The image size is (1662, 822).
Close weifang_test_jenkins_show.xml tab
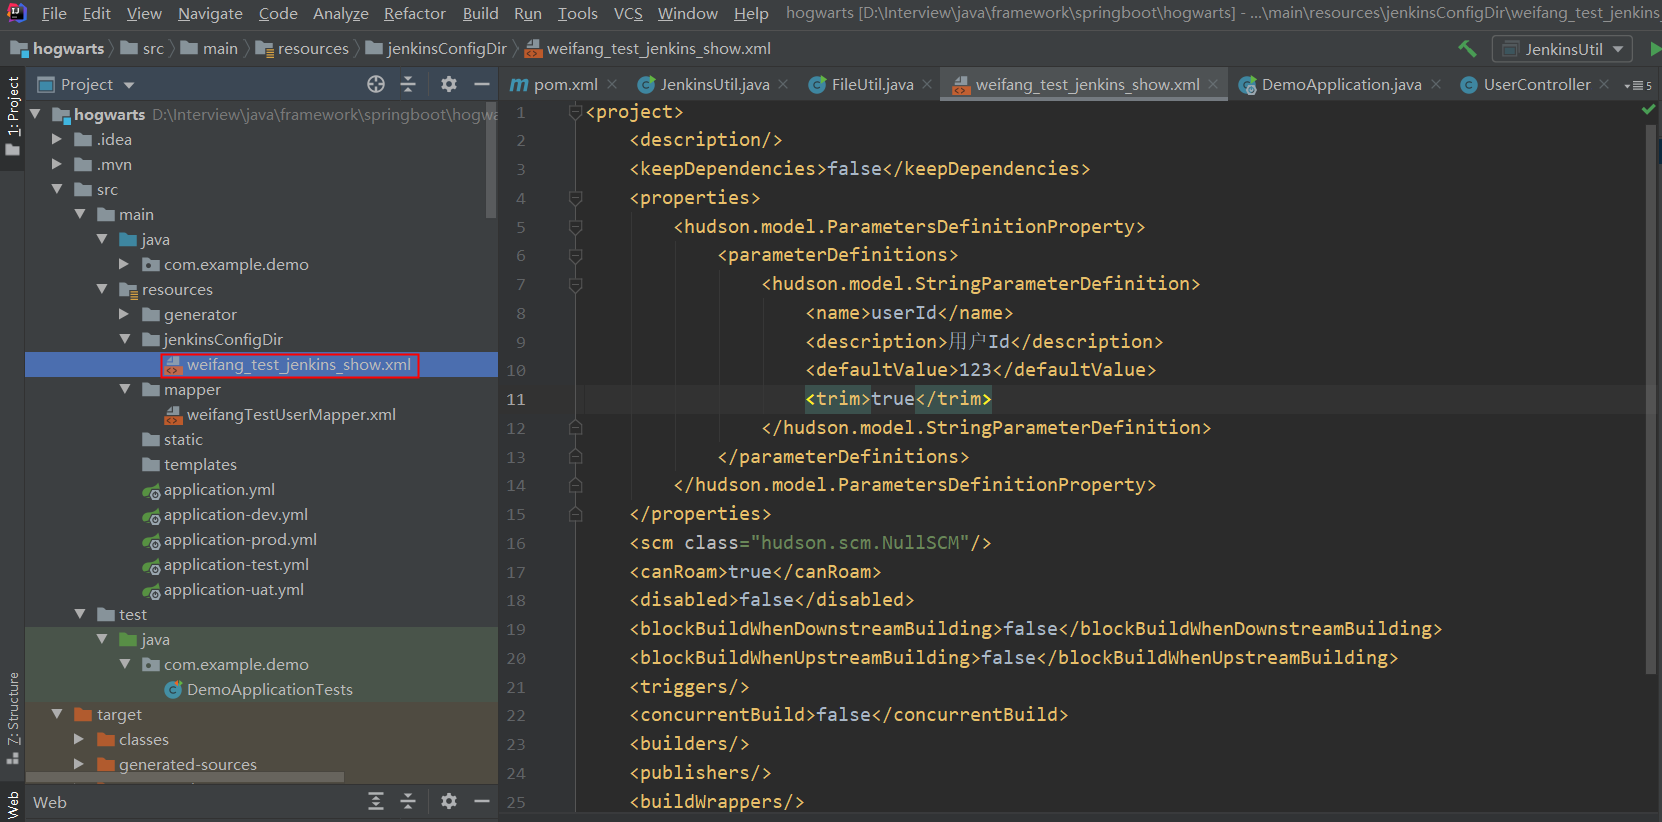(x=1213, y=84)
